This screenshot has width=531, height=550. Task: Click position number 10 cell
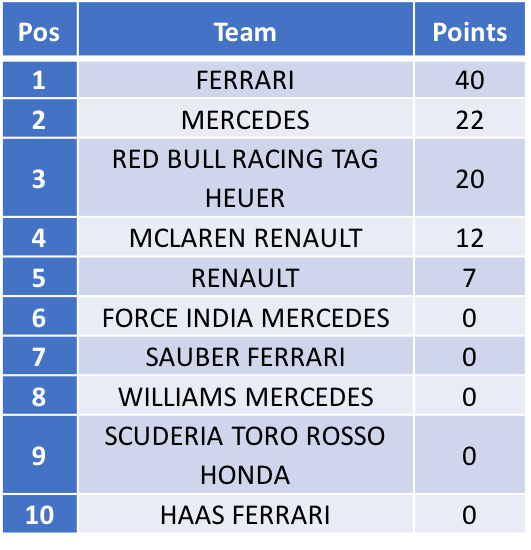pyautogui.click(x=40, y=514)
